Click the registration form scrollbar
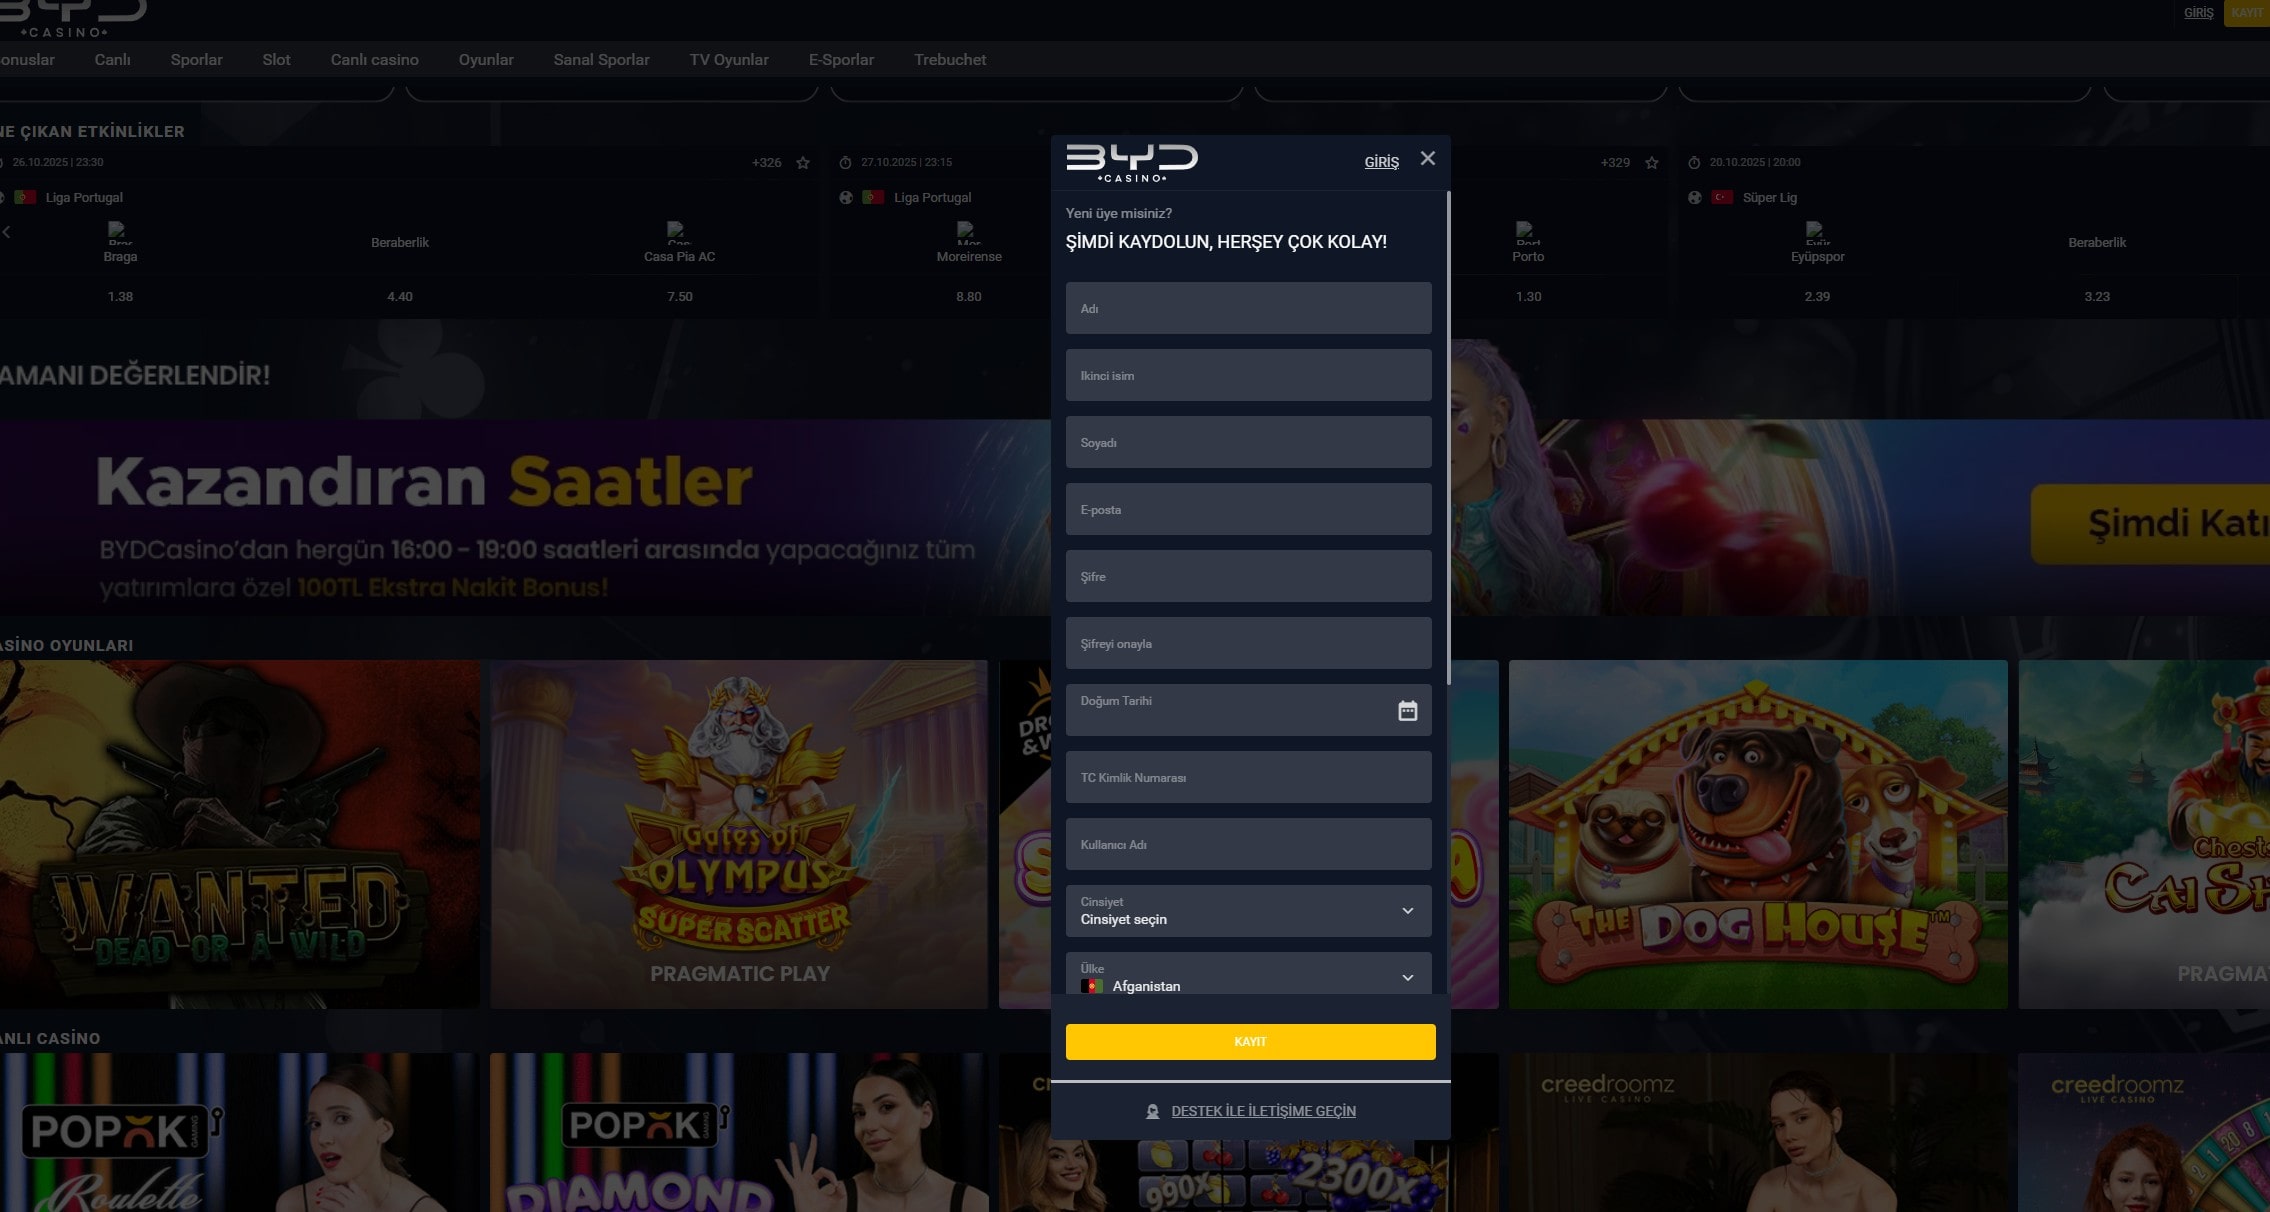Viewport: 2270px width, 1212px height. pyautogui.click(x=1448, y=437)
